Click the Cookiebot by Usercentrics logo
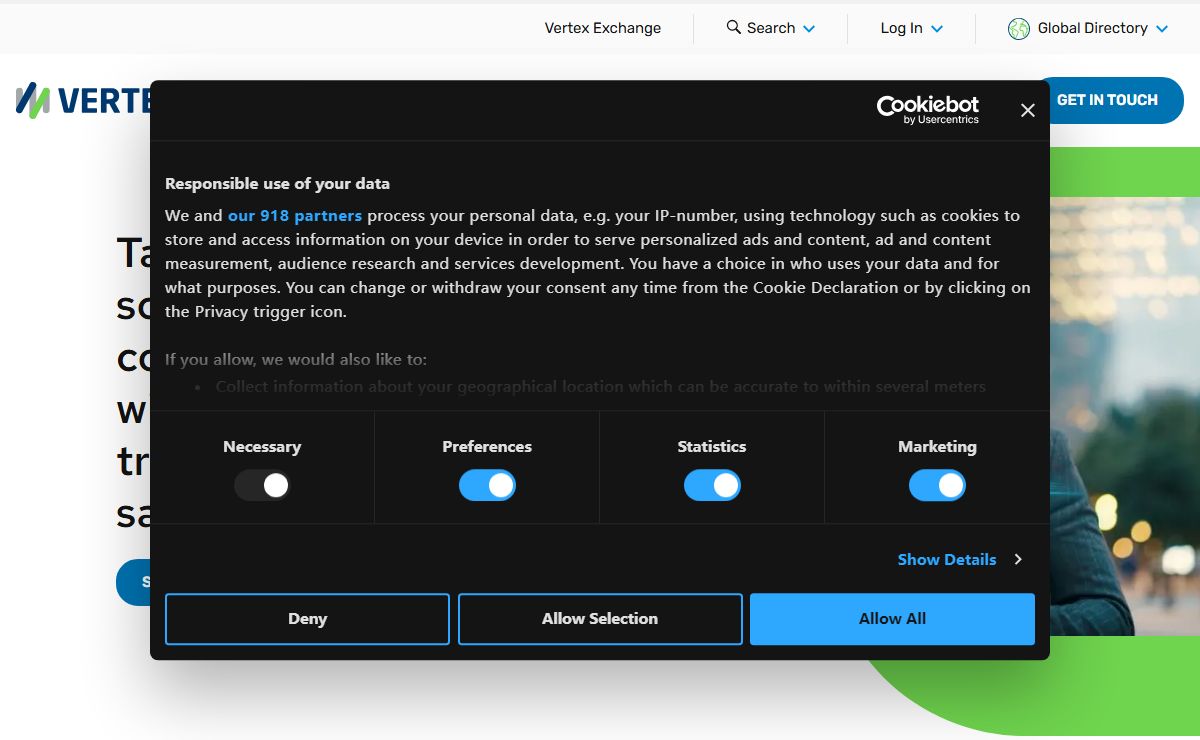This screenshot has width=1200, height=740. click(x=927, y=109)
